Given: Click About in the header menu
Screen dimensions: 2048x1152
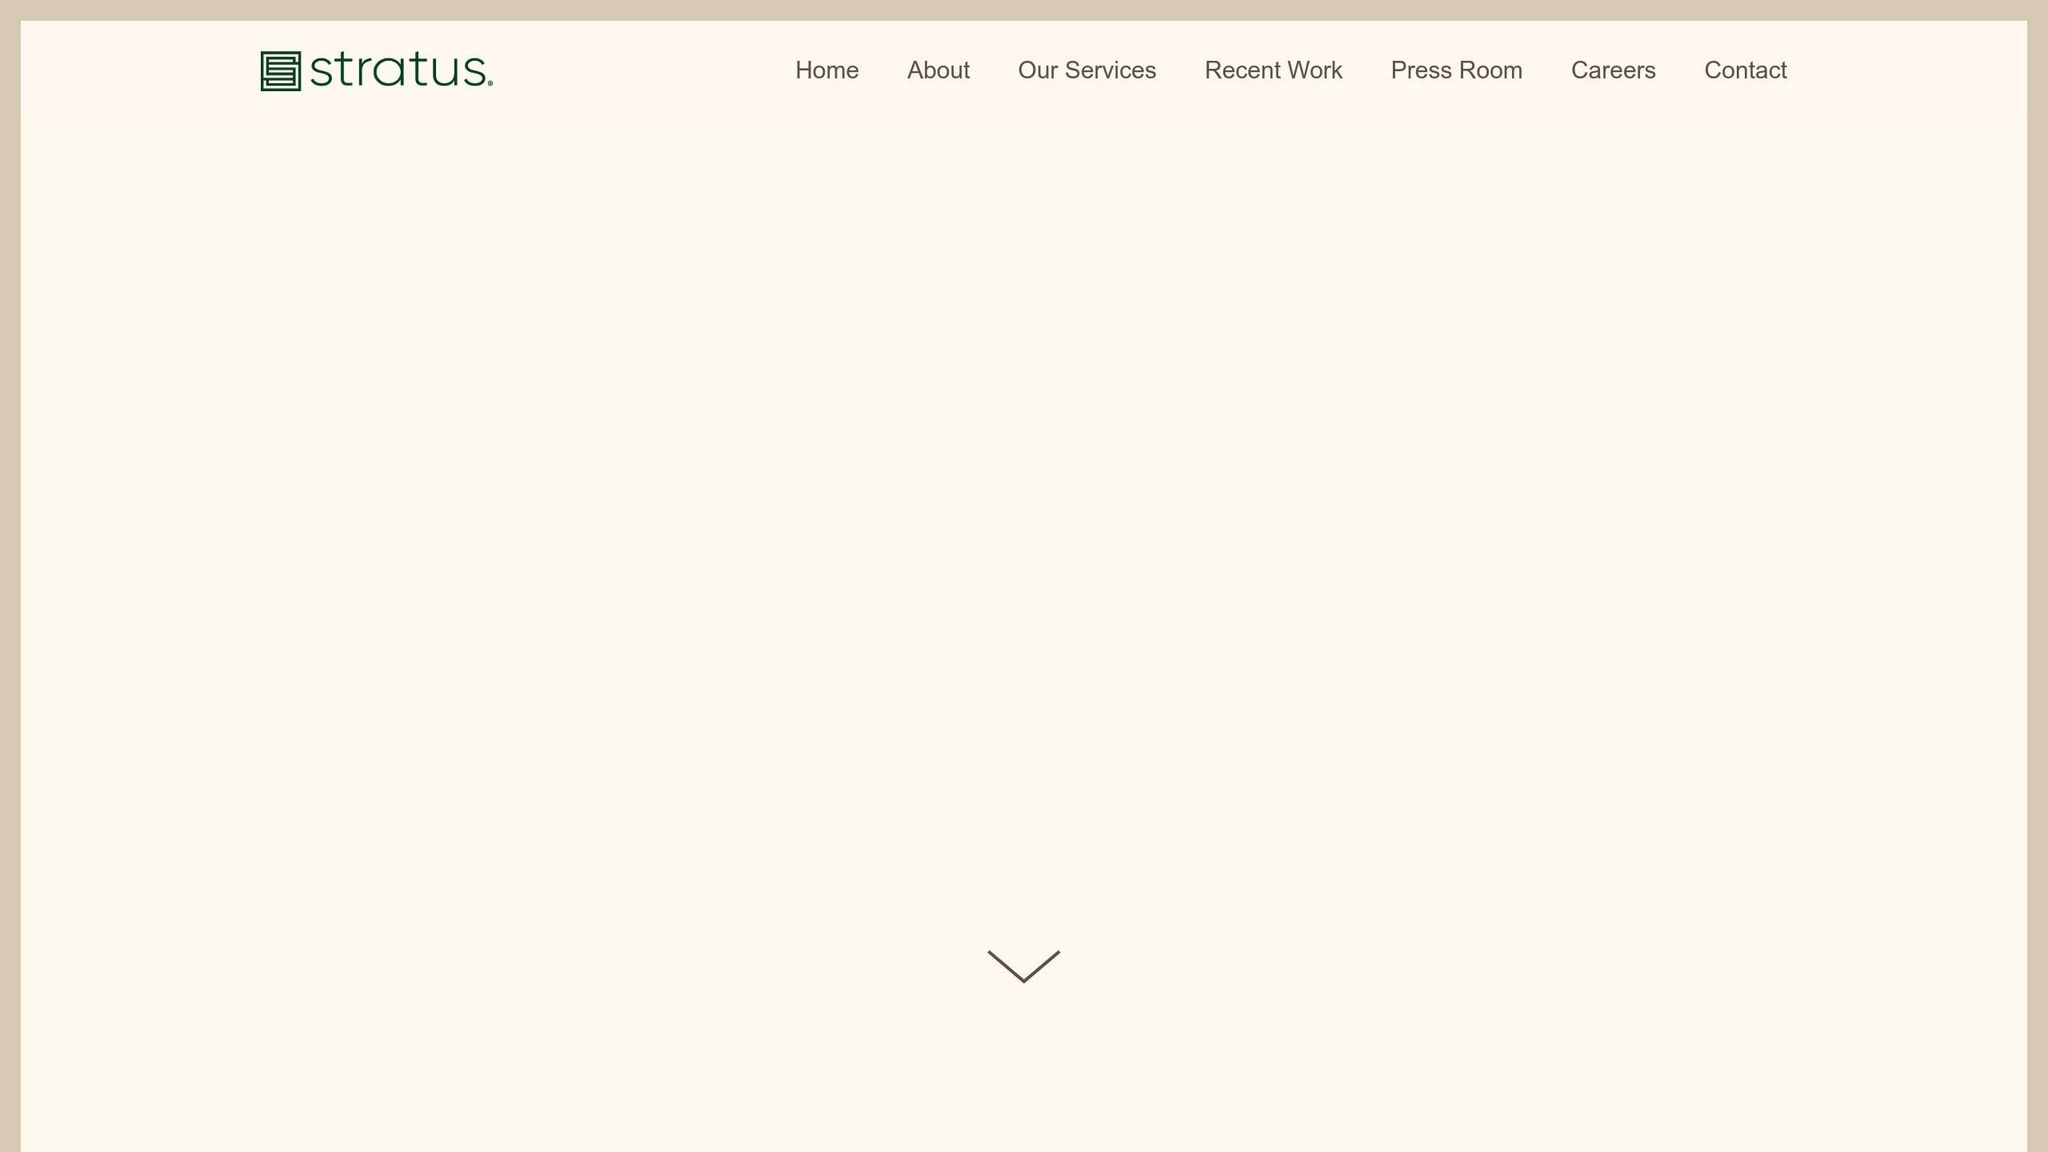Looking at the screenshot, I should pos(938,70).
